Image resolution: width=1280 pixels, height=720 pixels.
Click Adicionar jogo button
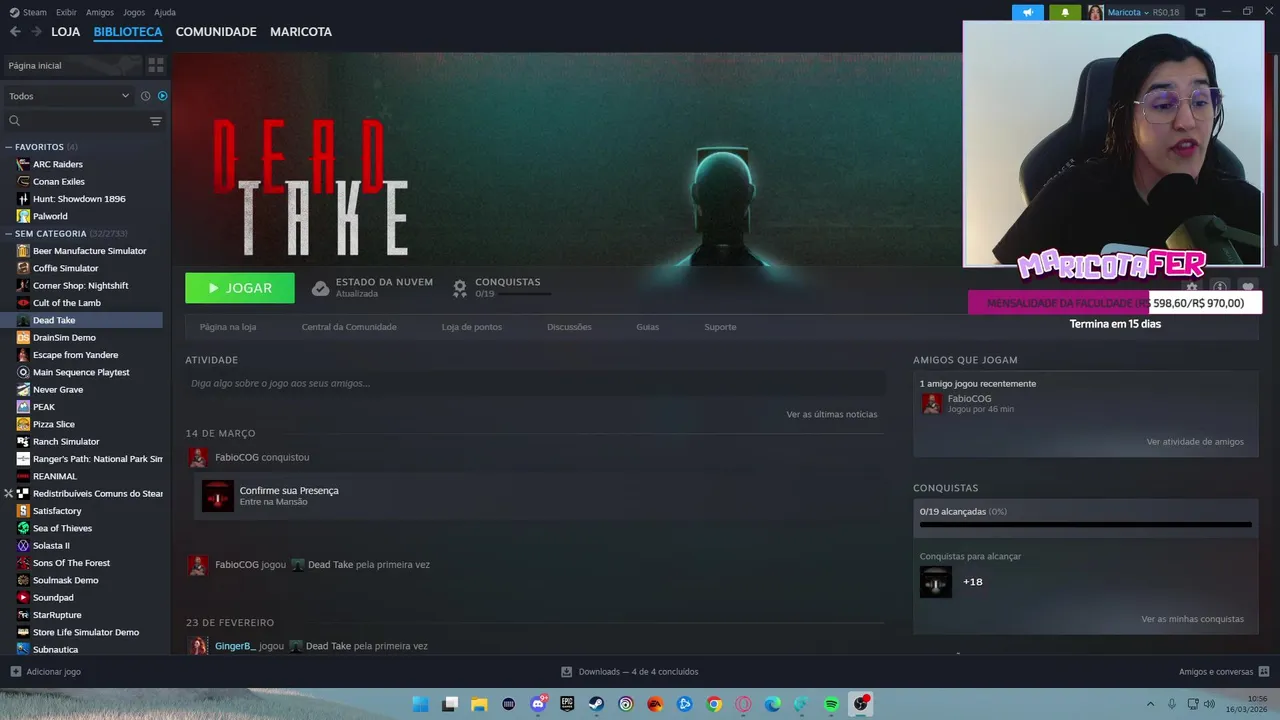(45, 672)
